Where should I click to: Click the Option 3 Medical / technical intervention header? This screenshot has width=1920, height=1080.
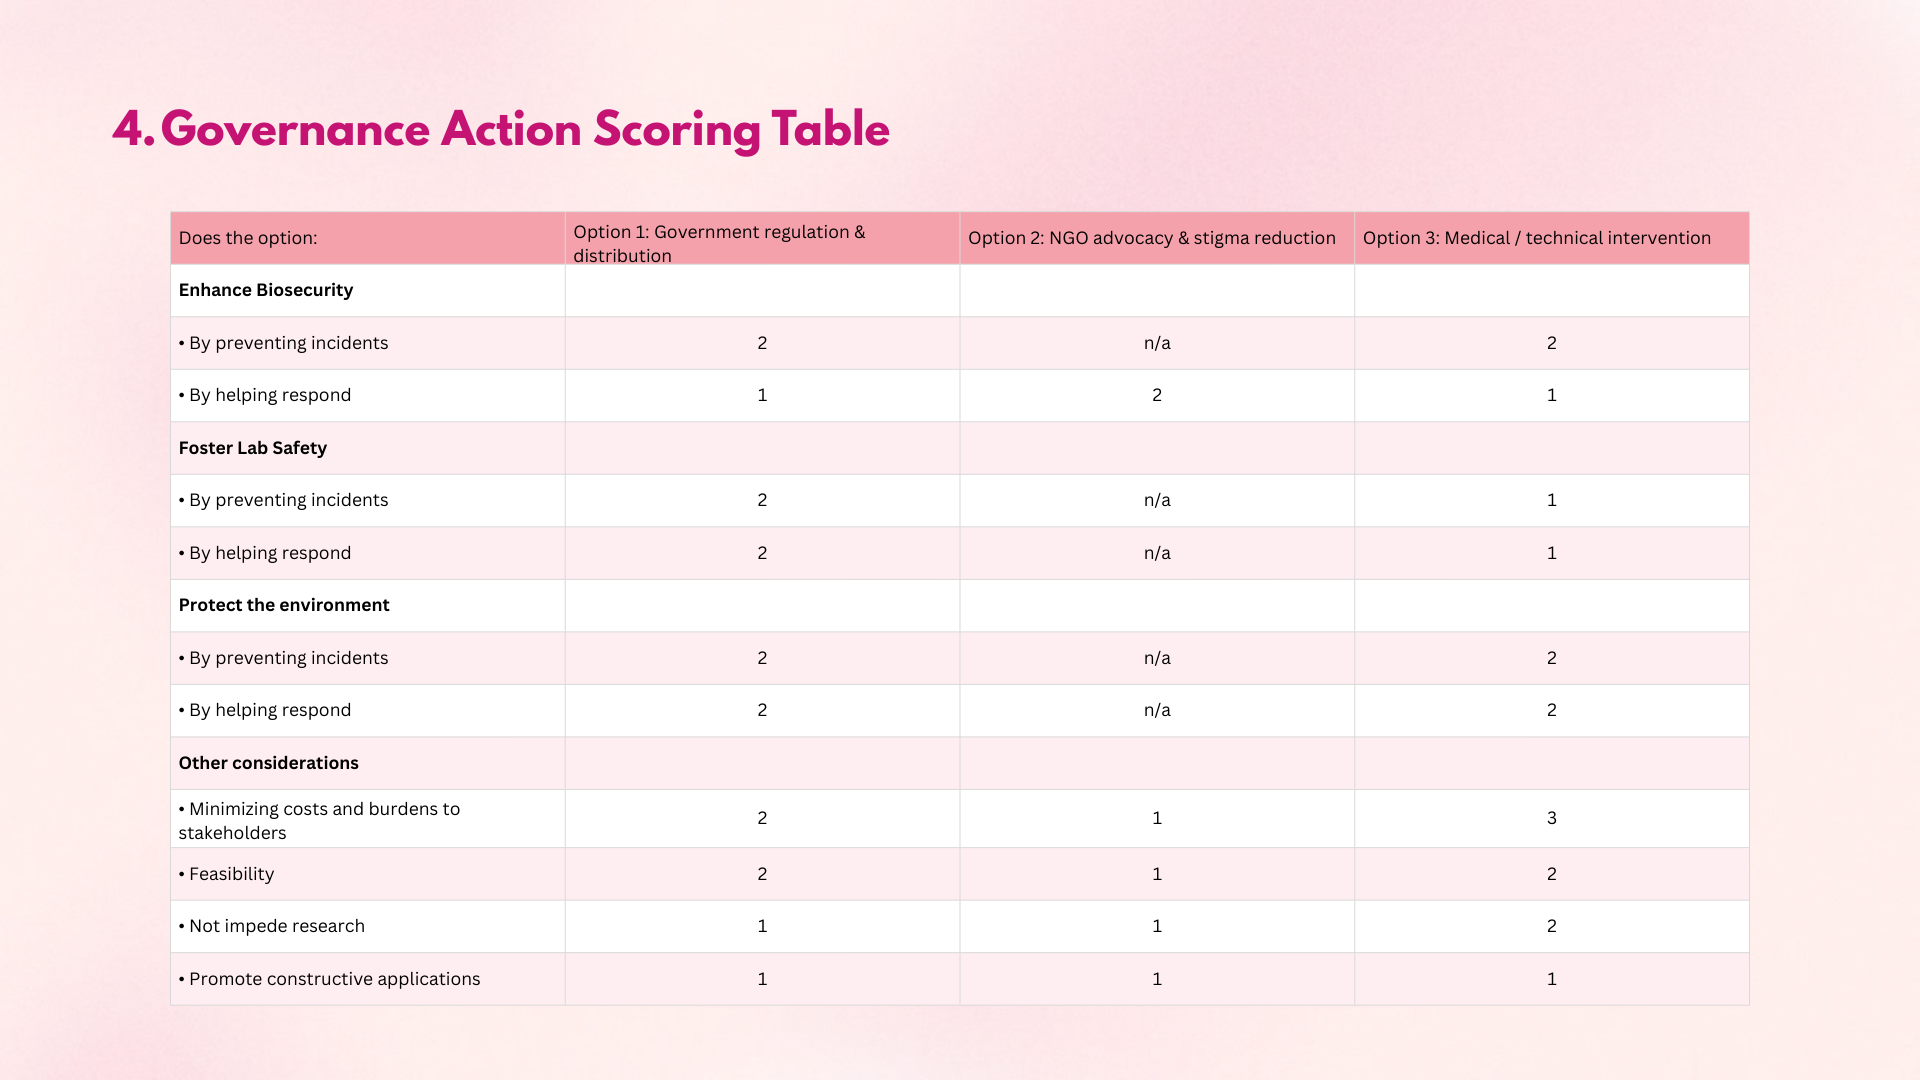(1536, 238)
